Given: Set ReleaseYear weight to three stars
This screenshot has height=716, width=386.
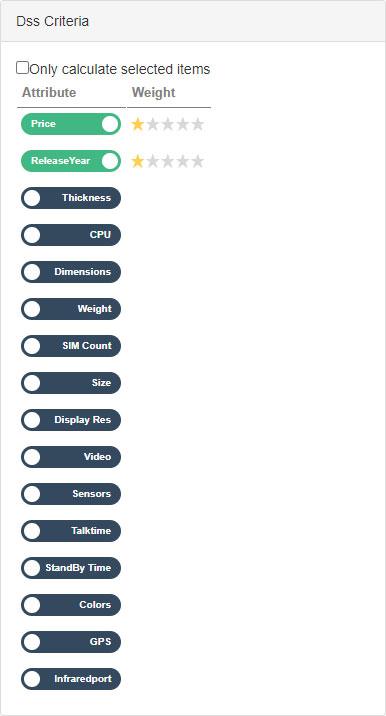Looking at the screenshot, I should click(168, 161).
